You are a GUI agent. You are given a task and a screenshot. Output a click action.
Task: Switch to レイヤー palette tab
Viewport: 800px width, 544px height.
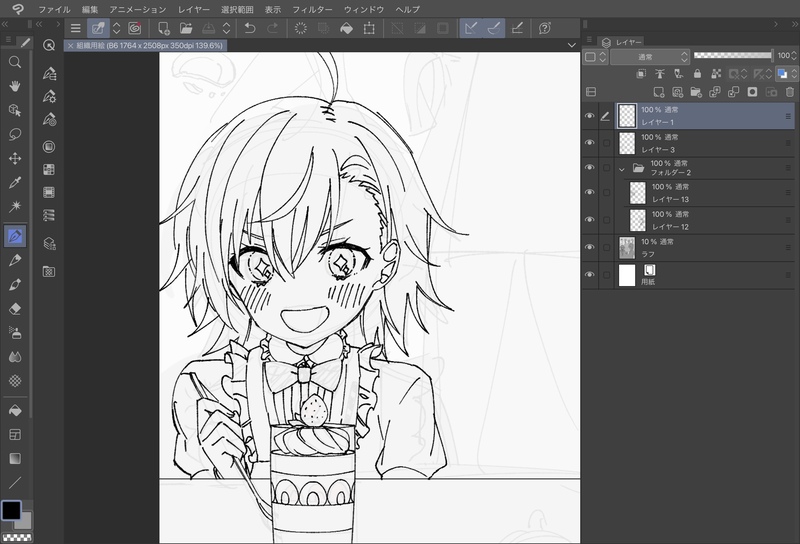pyautogui.click(x=622, y=42)
